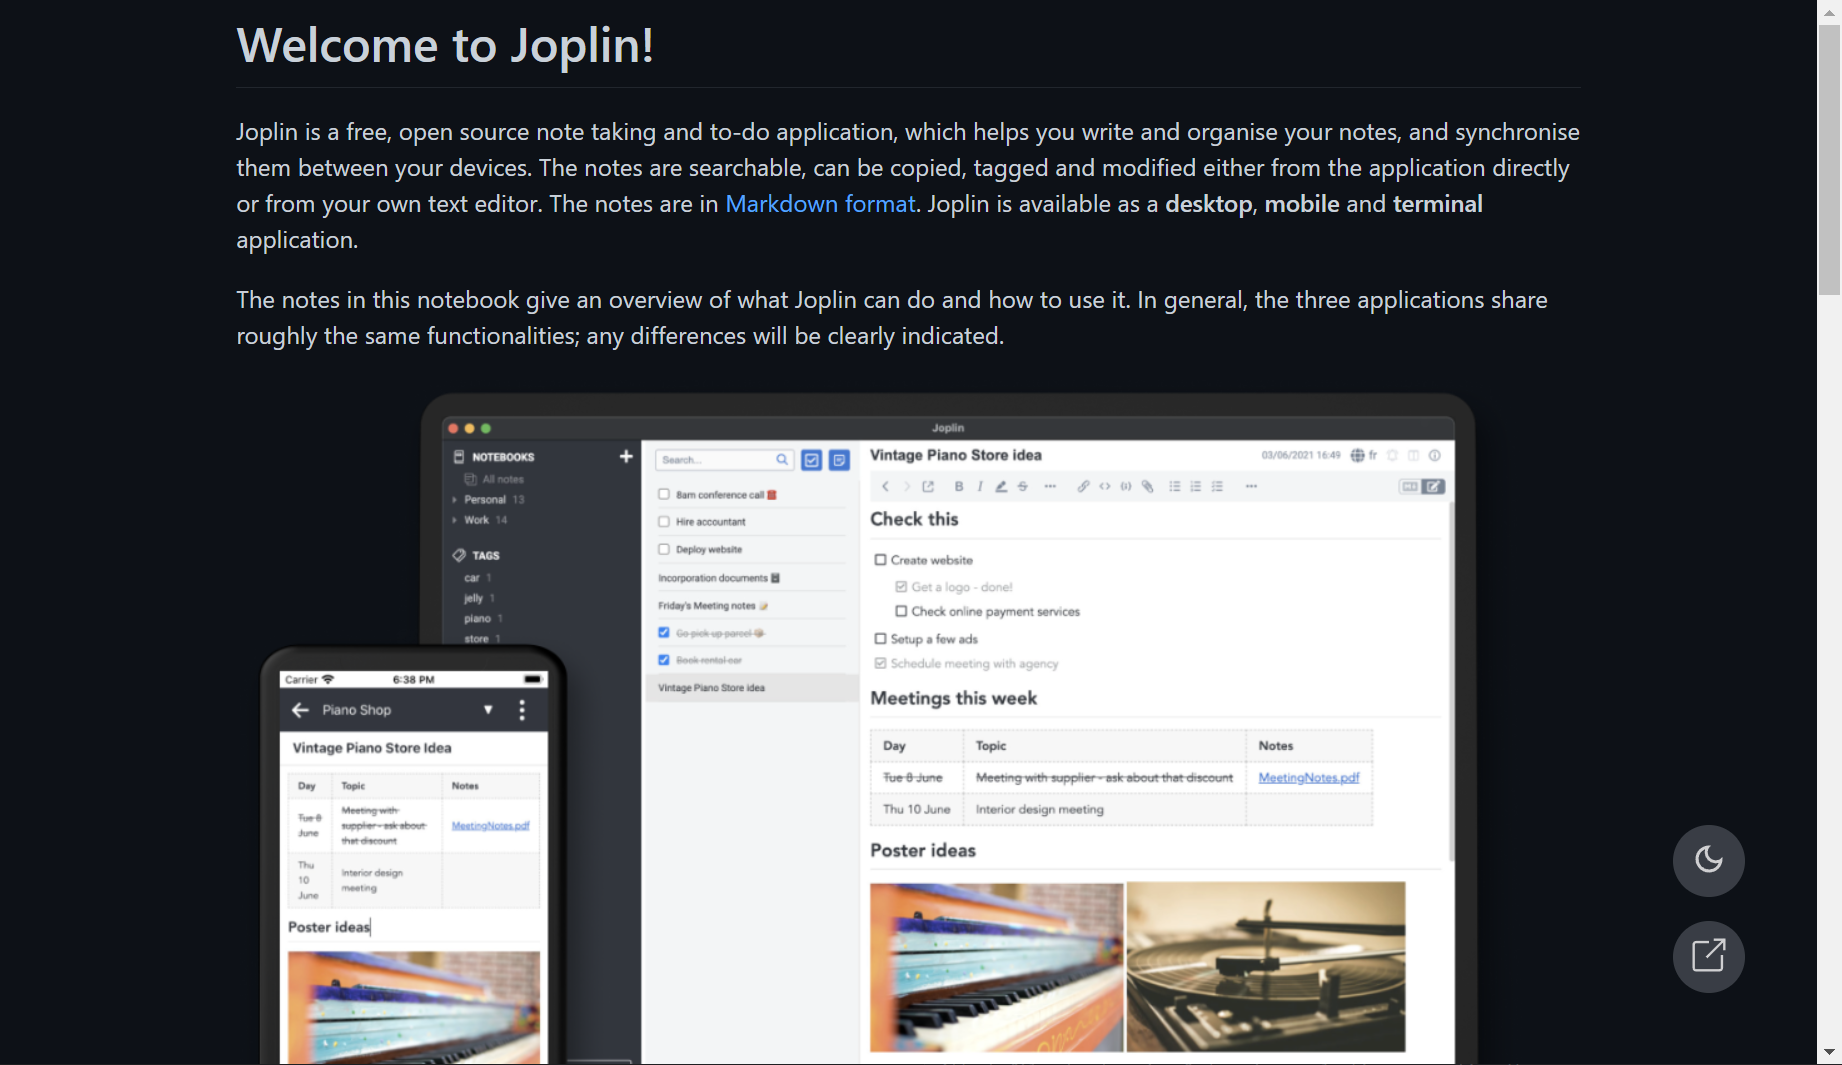The height and width of the screenshot is (1065, 1842).
Task: Uncheck the "Go pick up parcel" to-do box
Action: (664, 632)
